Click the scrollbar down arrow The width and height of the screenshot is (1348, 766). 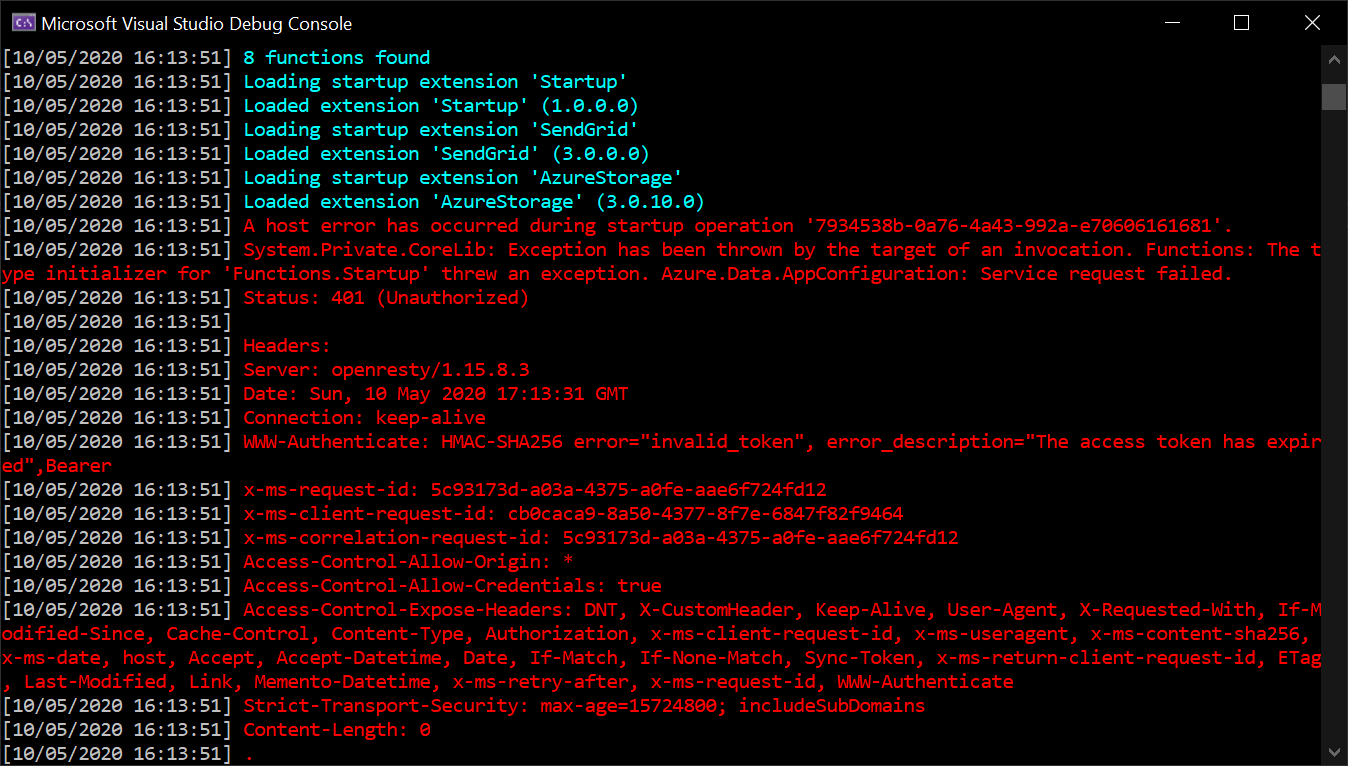1334,751
